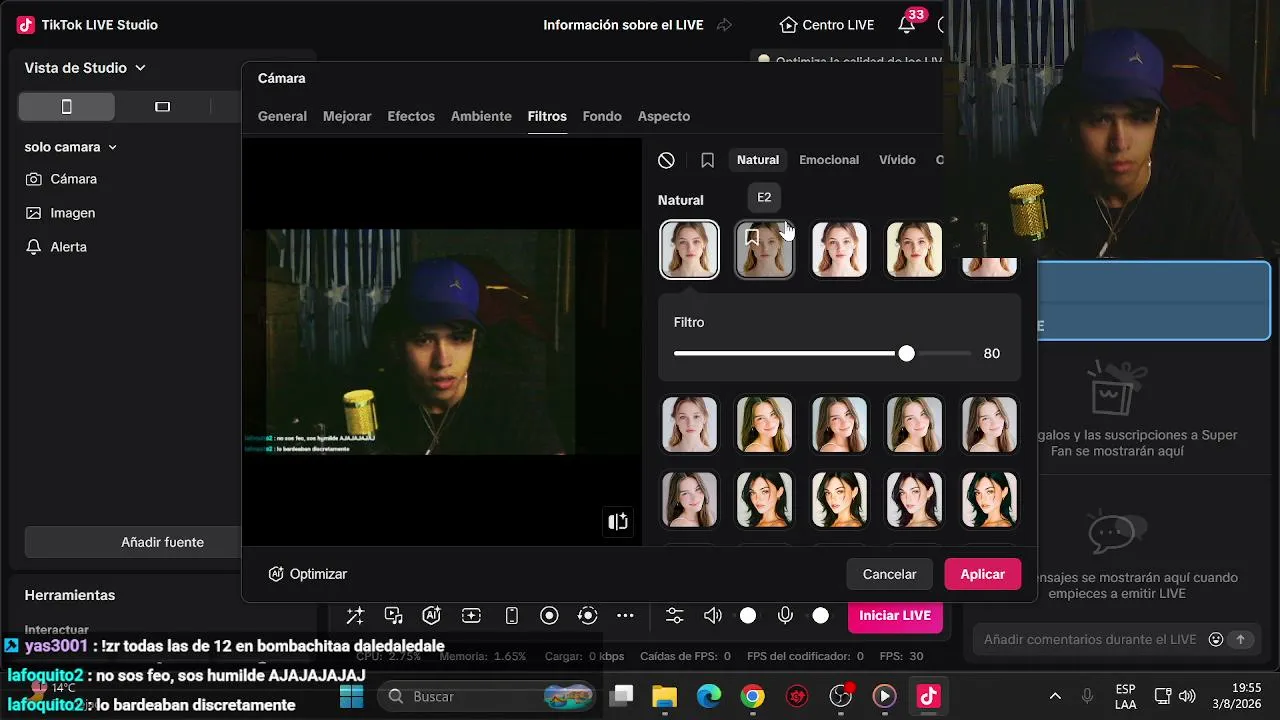Open the Ambiente tab
The width and height of the screenshot is (1280, 720).
(481, 116)
